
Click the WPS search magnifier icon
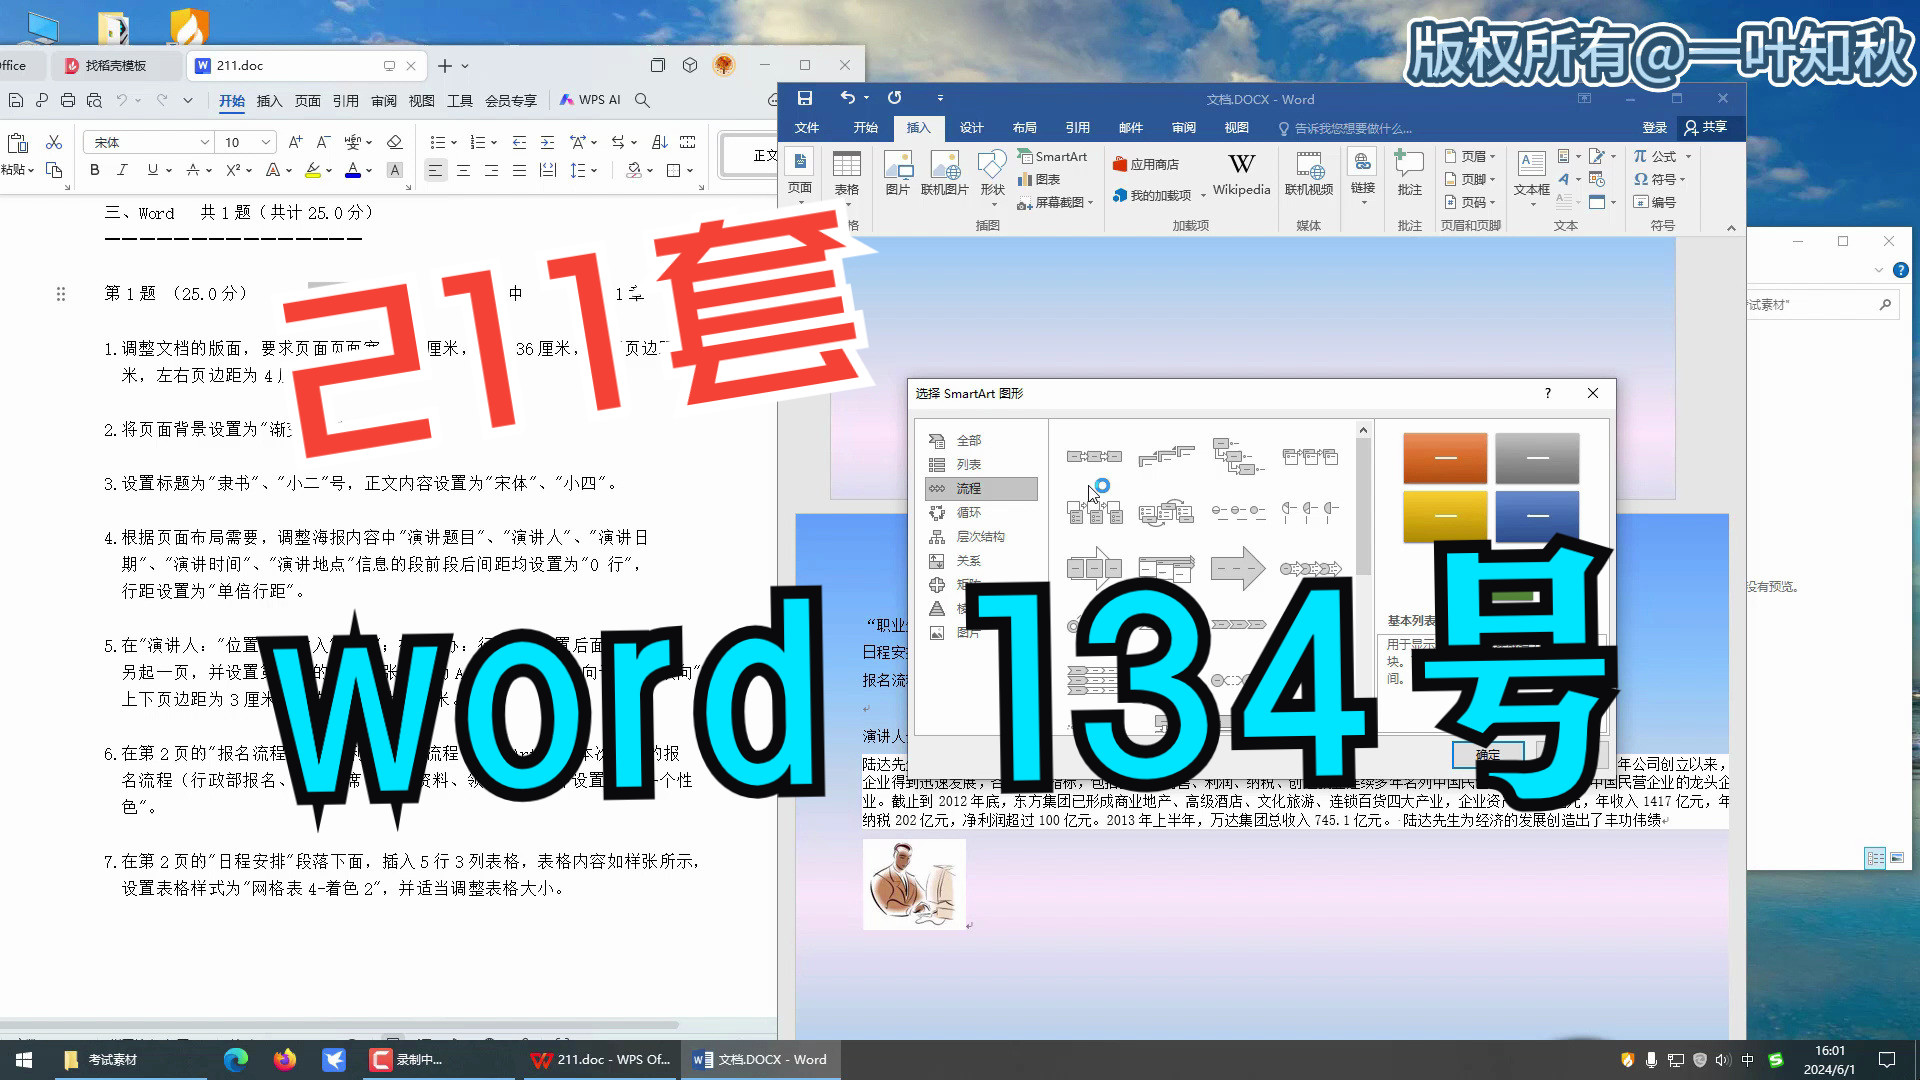coord(642,100)
